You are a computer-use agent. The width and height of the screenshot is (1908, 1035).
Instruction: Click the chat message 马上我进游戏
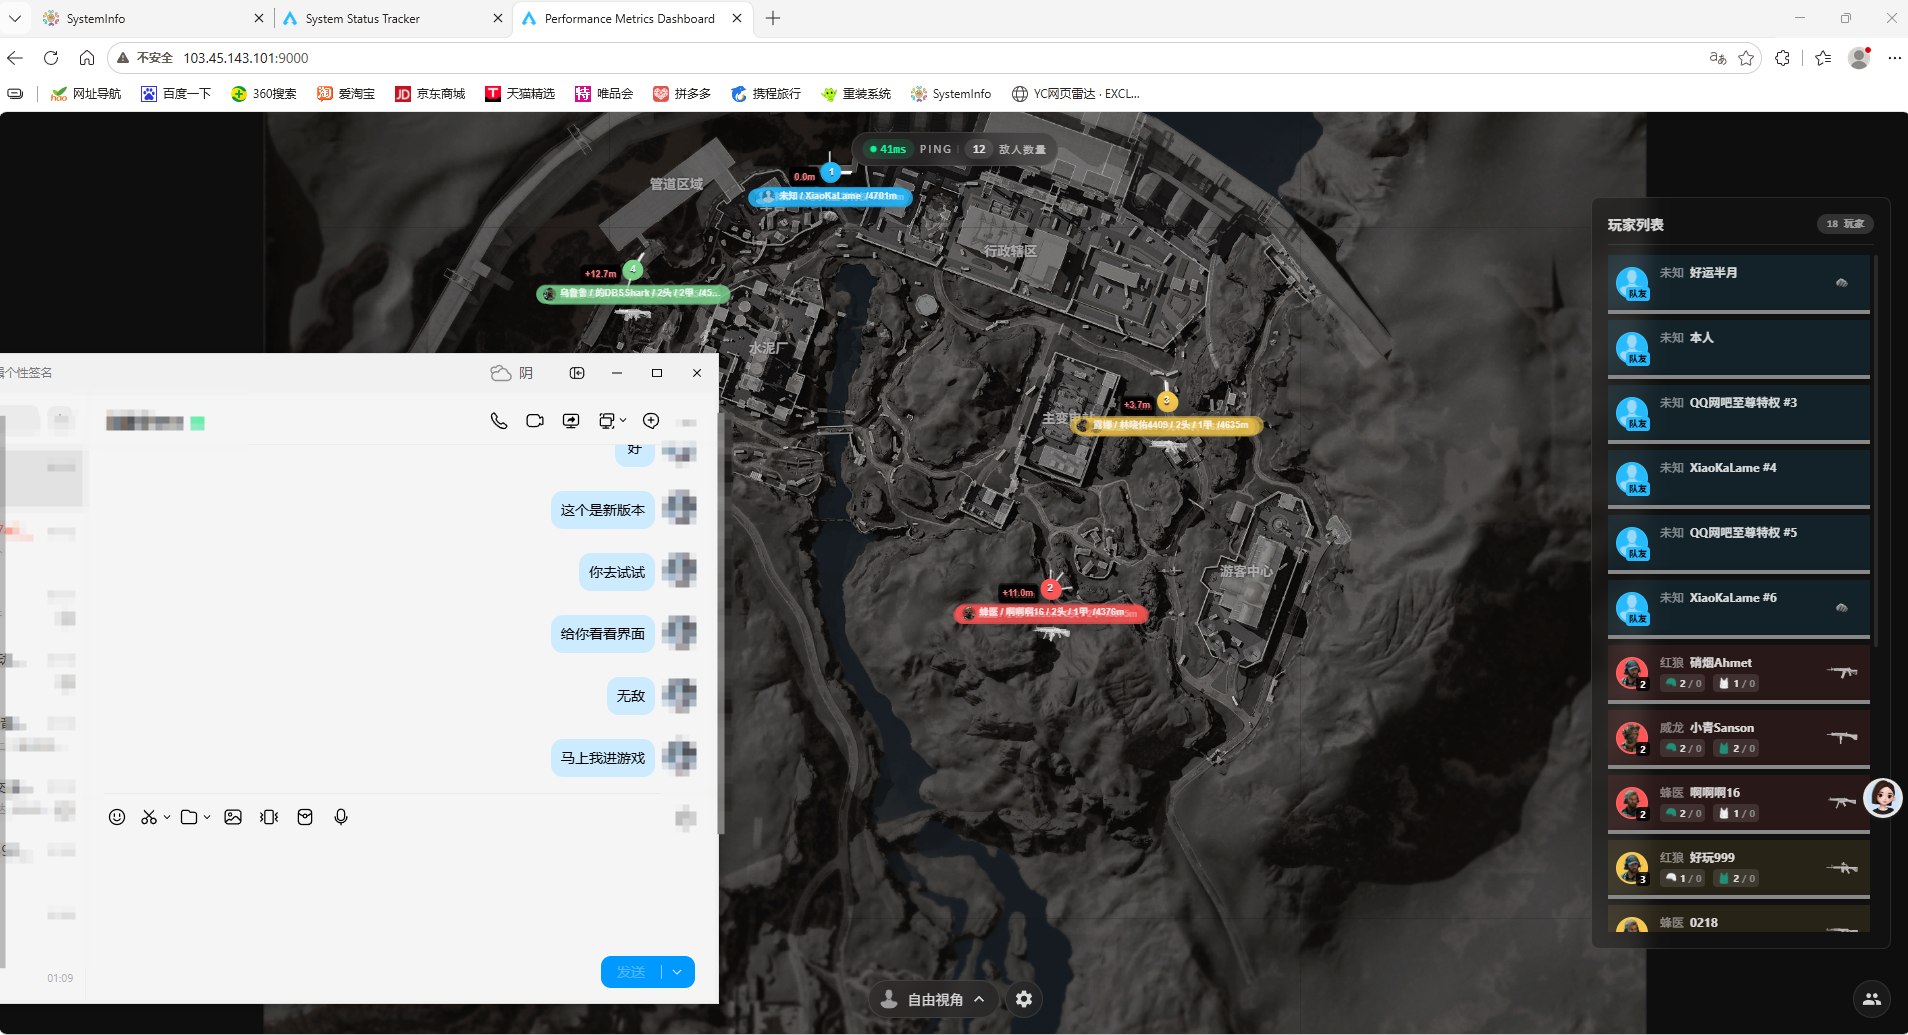click(x=603, y=758)
